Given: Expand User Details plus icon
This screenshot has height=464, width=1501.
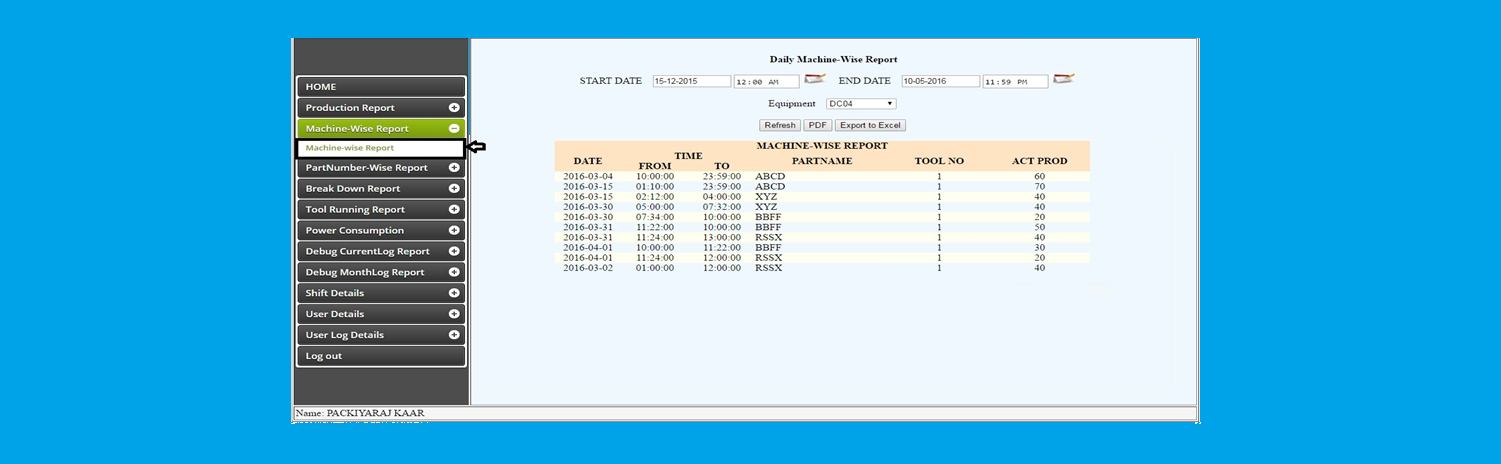Looking at the screenshot, I should [454, 314].
